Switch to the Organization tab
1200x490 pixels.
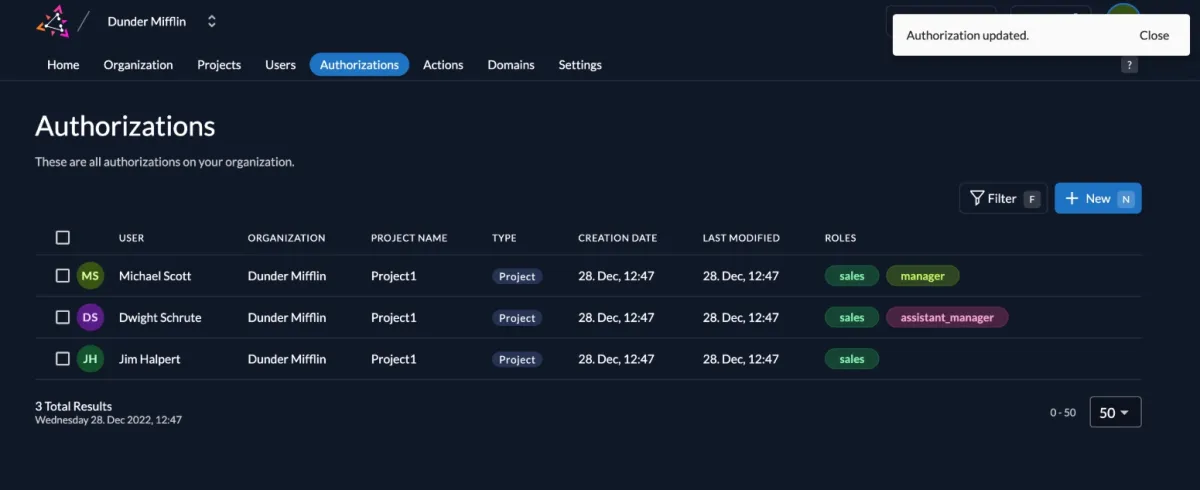pyautogui.click(x=138, y=65)
